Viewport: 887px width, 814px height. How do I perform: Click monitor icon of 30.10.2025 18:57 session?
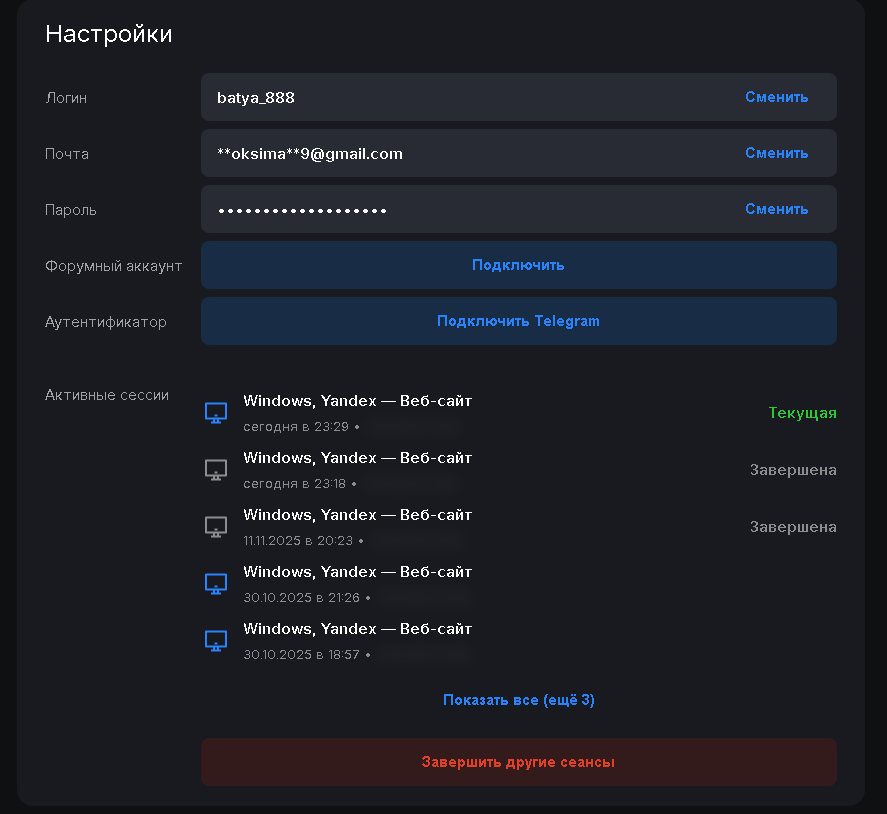click(x=216, y=639)
